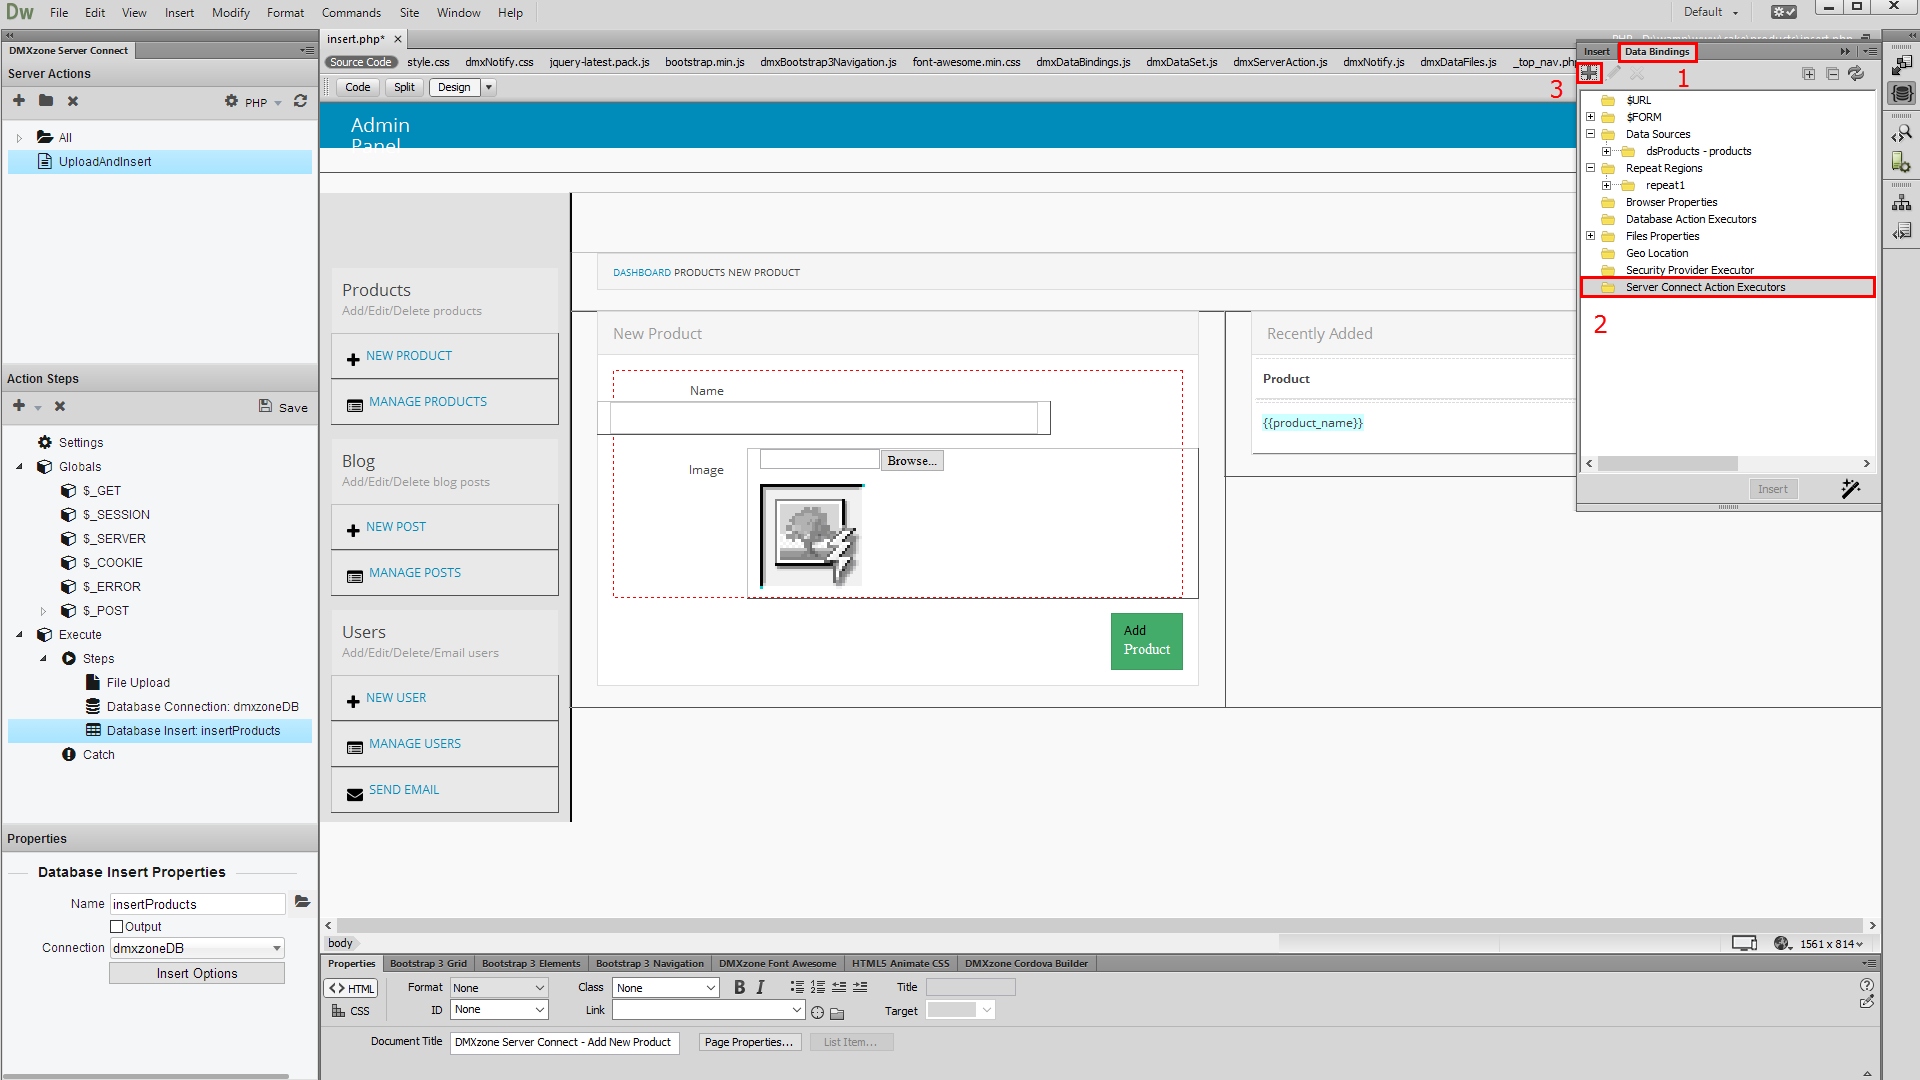This screenshot has height=1080, width=1920.
Task: Switch Properties to CSS mode
Action: tap(351, 1011)
